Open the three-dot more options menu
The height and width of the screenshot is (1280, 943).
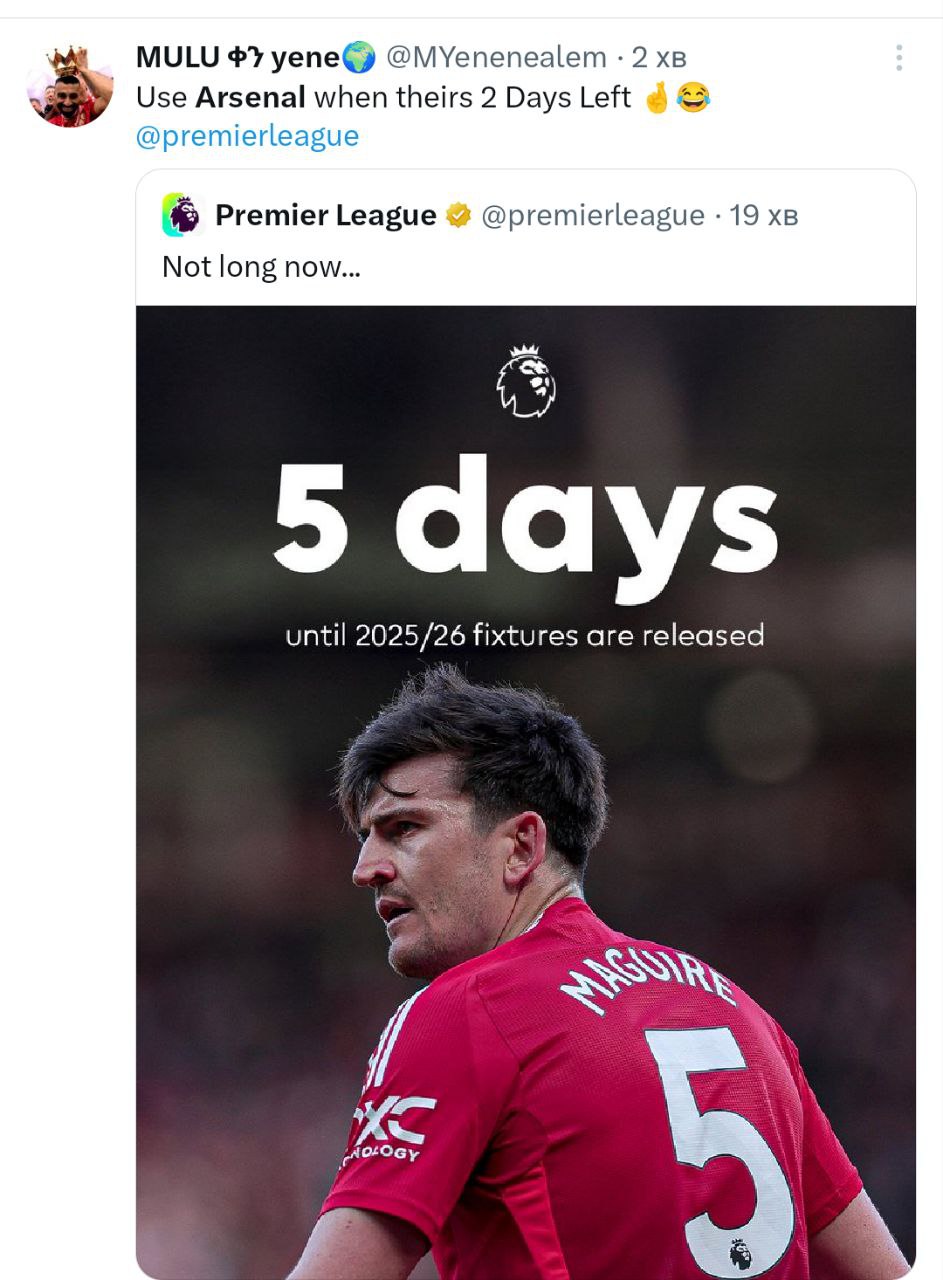point(899,58)
